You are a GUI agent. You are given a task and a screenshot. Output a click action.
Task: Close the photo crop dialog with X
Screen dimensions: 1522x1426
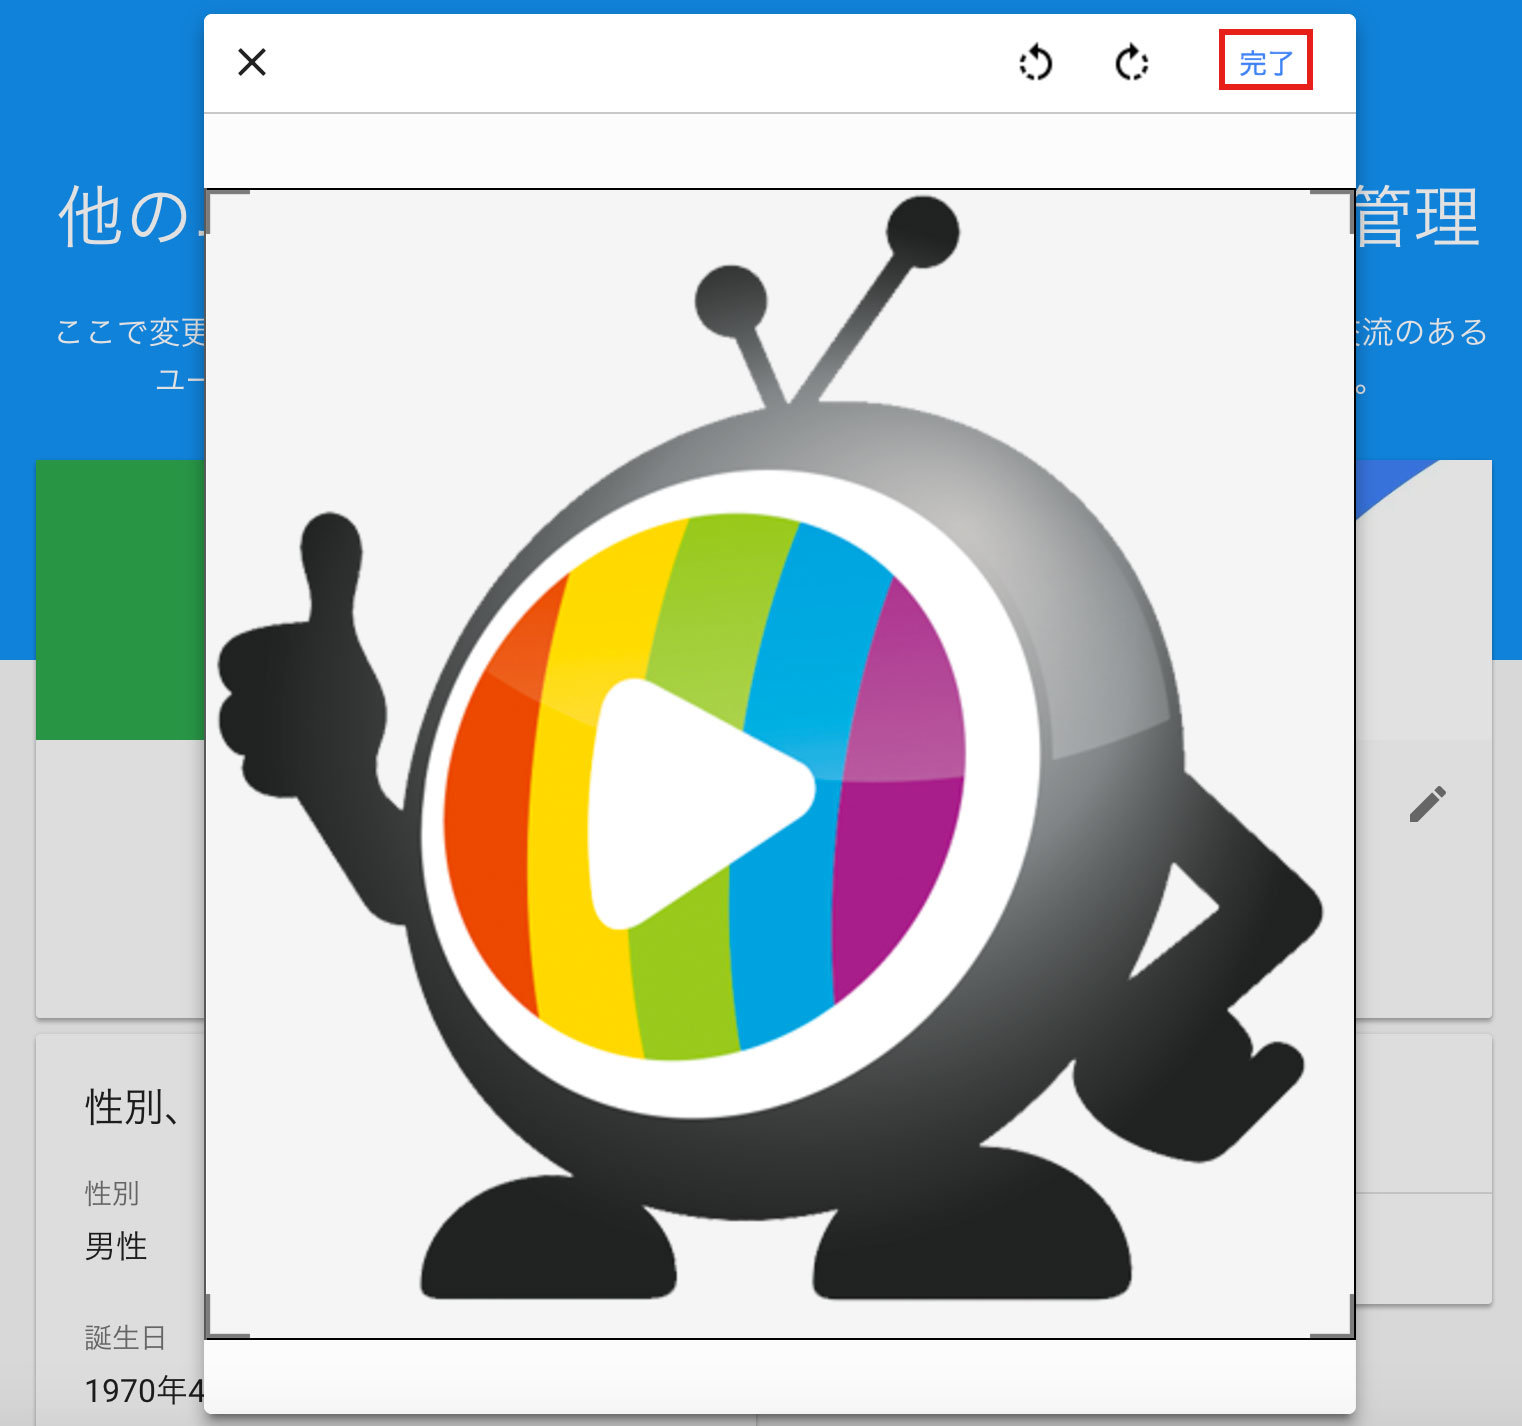[252, 62]
